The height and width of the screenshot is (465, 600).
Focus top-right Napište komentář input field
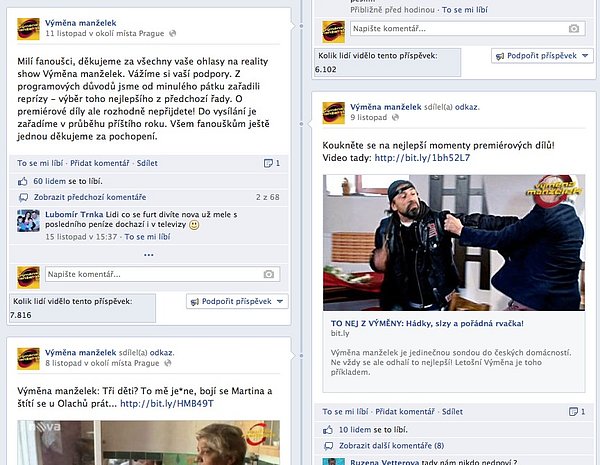click(x=468, y=29)
